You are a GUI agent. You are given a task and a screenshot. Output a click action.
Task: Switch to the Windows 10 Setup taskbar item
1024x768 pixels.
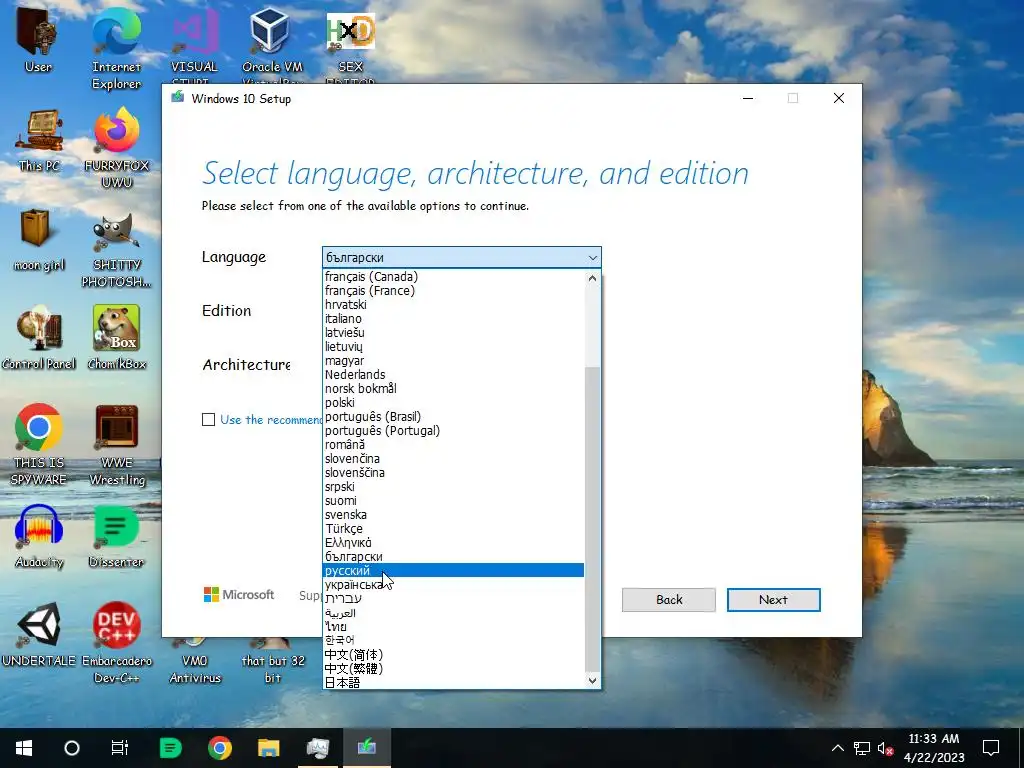(366, 748)
